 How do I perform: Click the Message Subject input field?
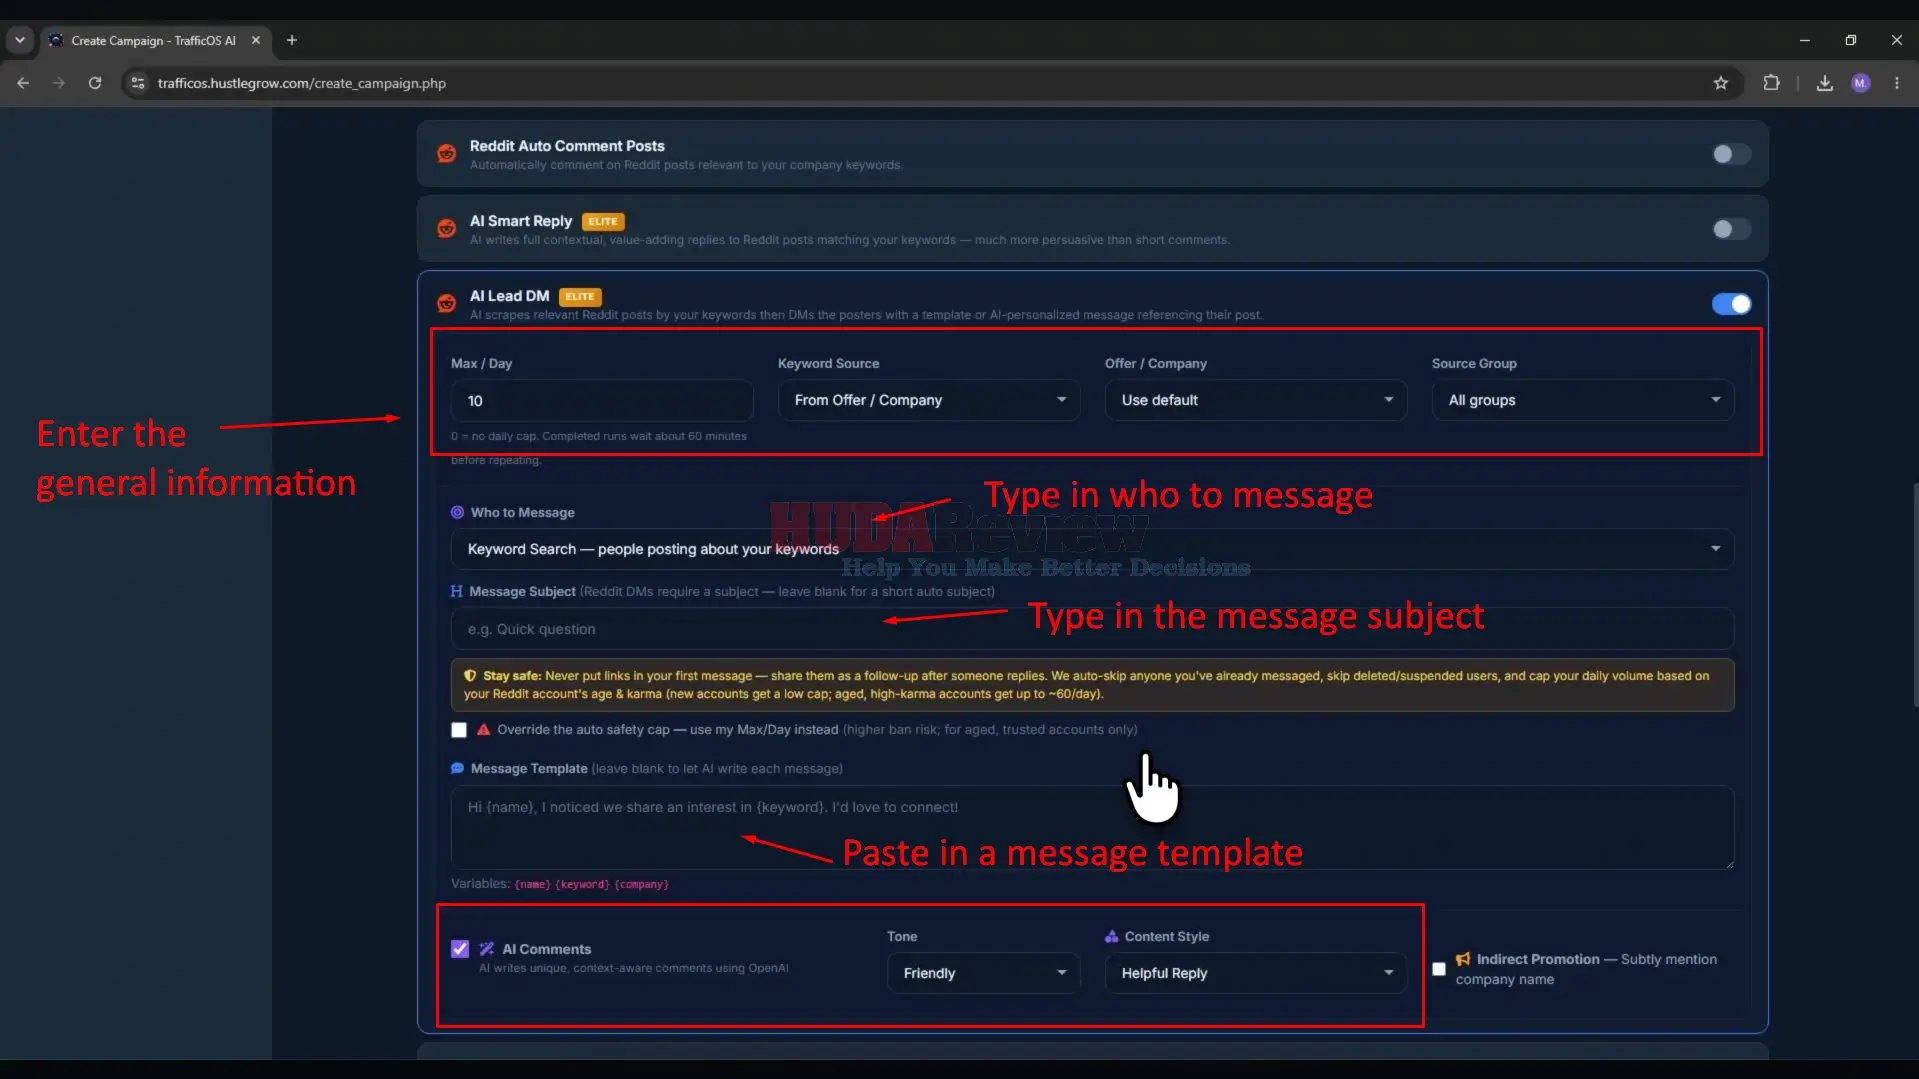click(1092, 629)
